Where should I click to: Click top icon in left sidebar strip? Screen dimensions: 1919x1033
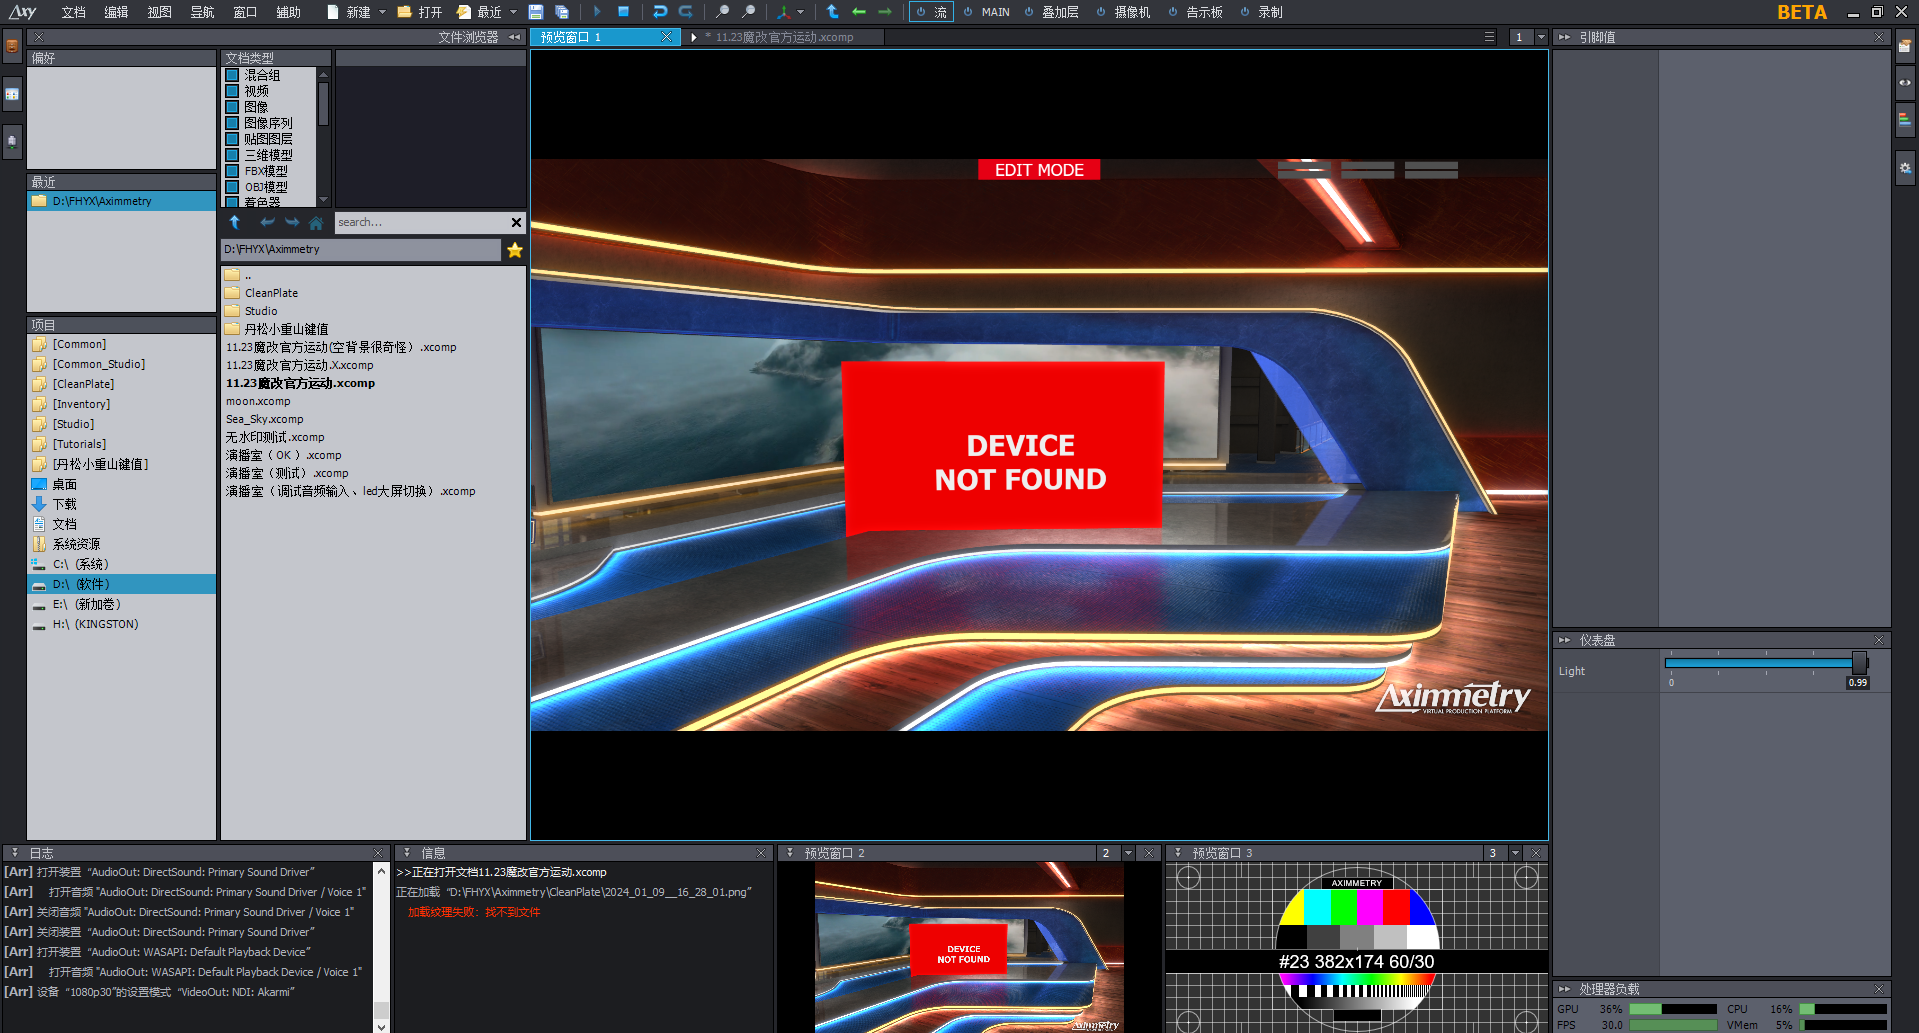12,46
